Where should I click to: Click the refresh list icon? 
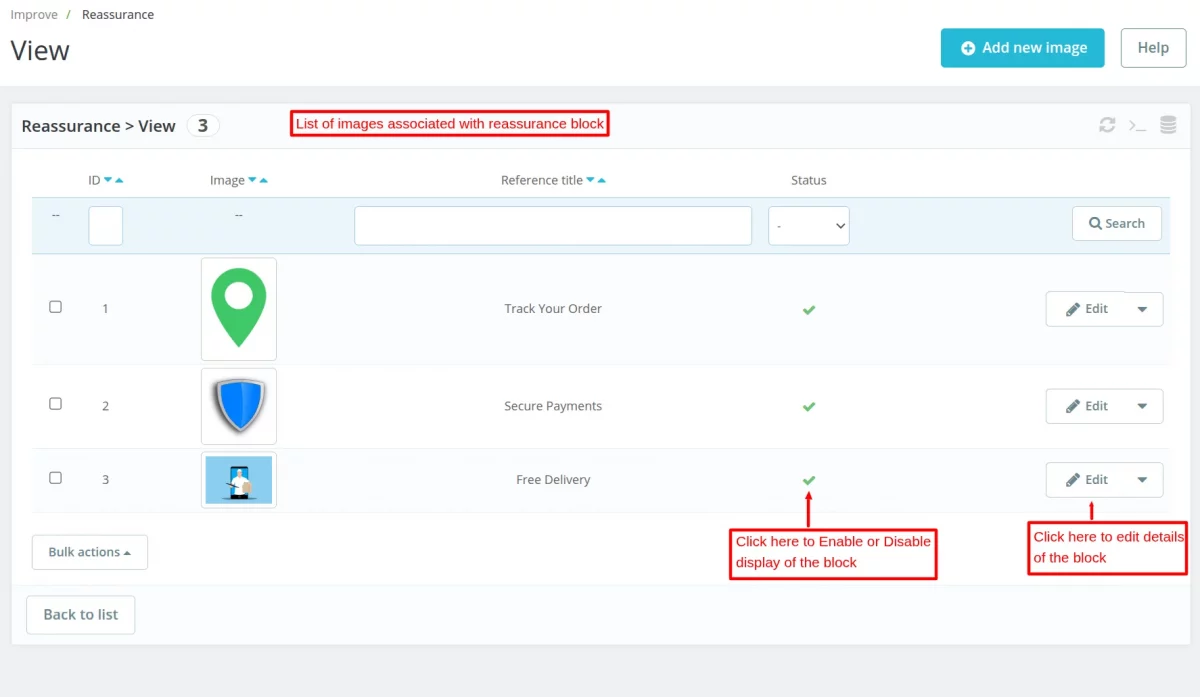(1107, 125)
